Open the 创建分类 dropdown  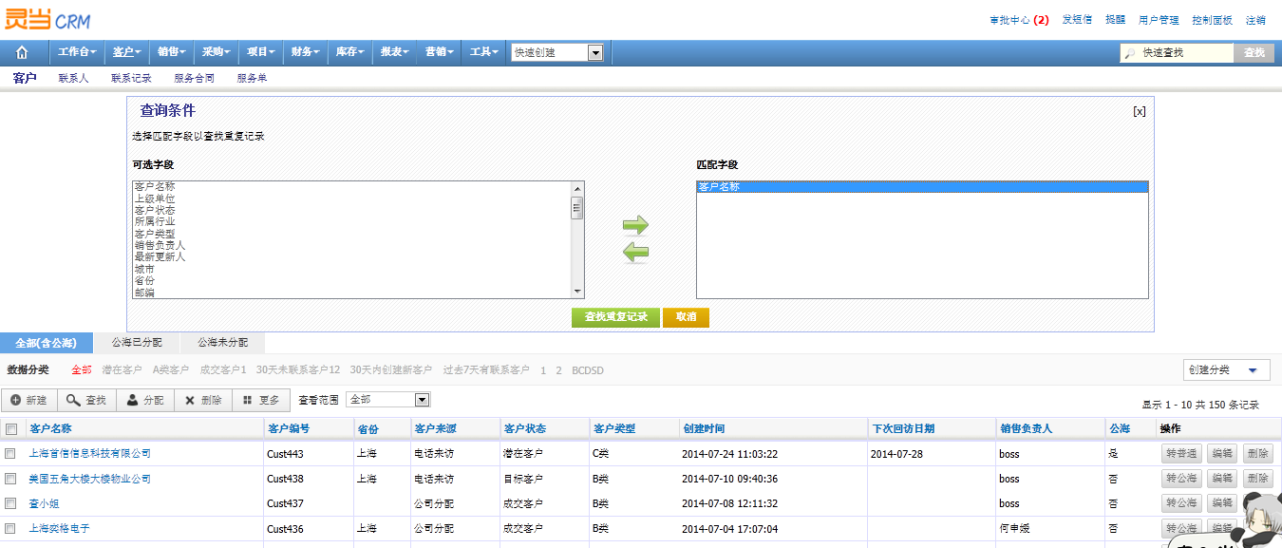(x=1226, y=370)
